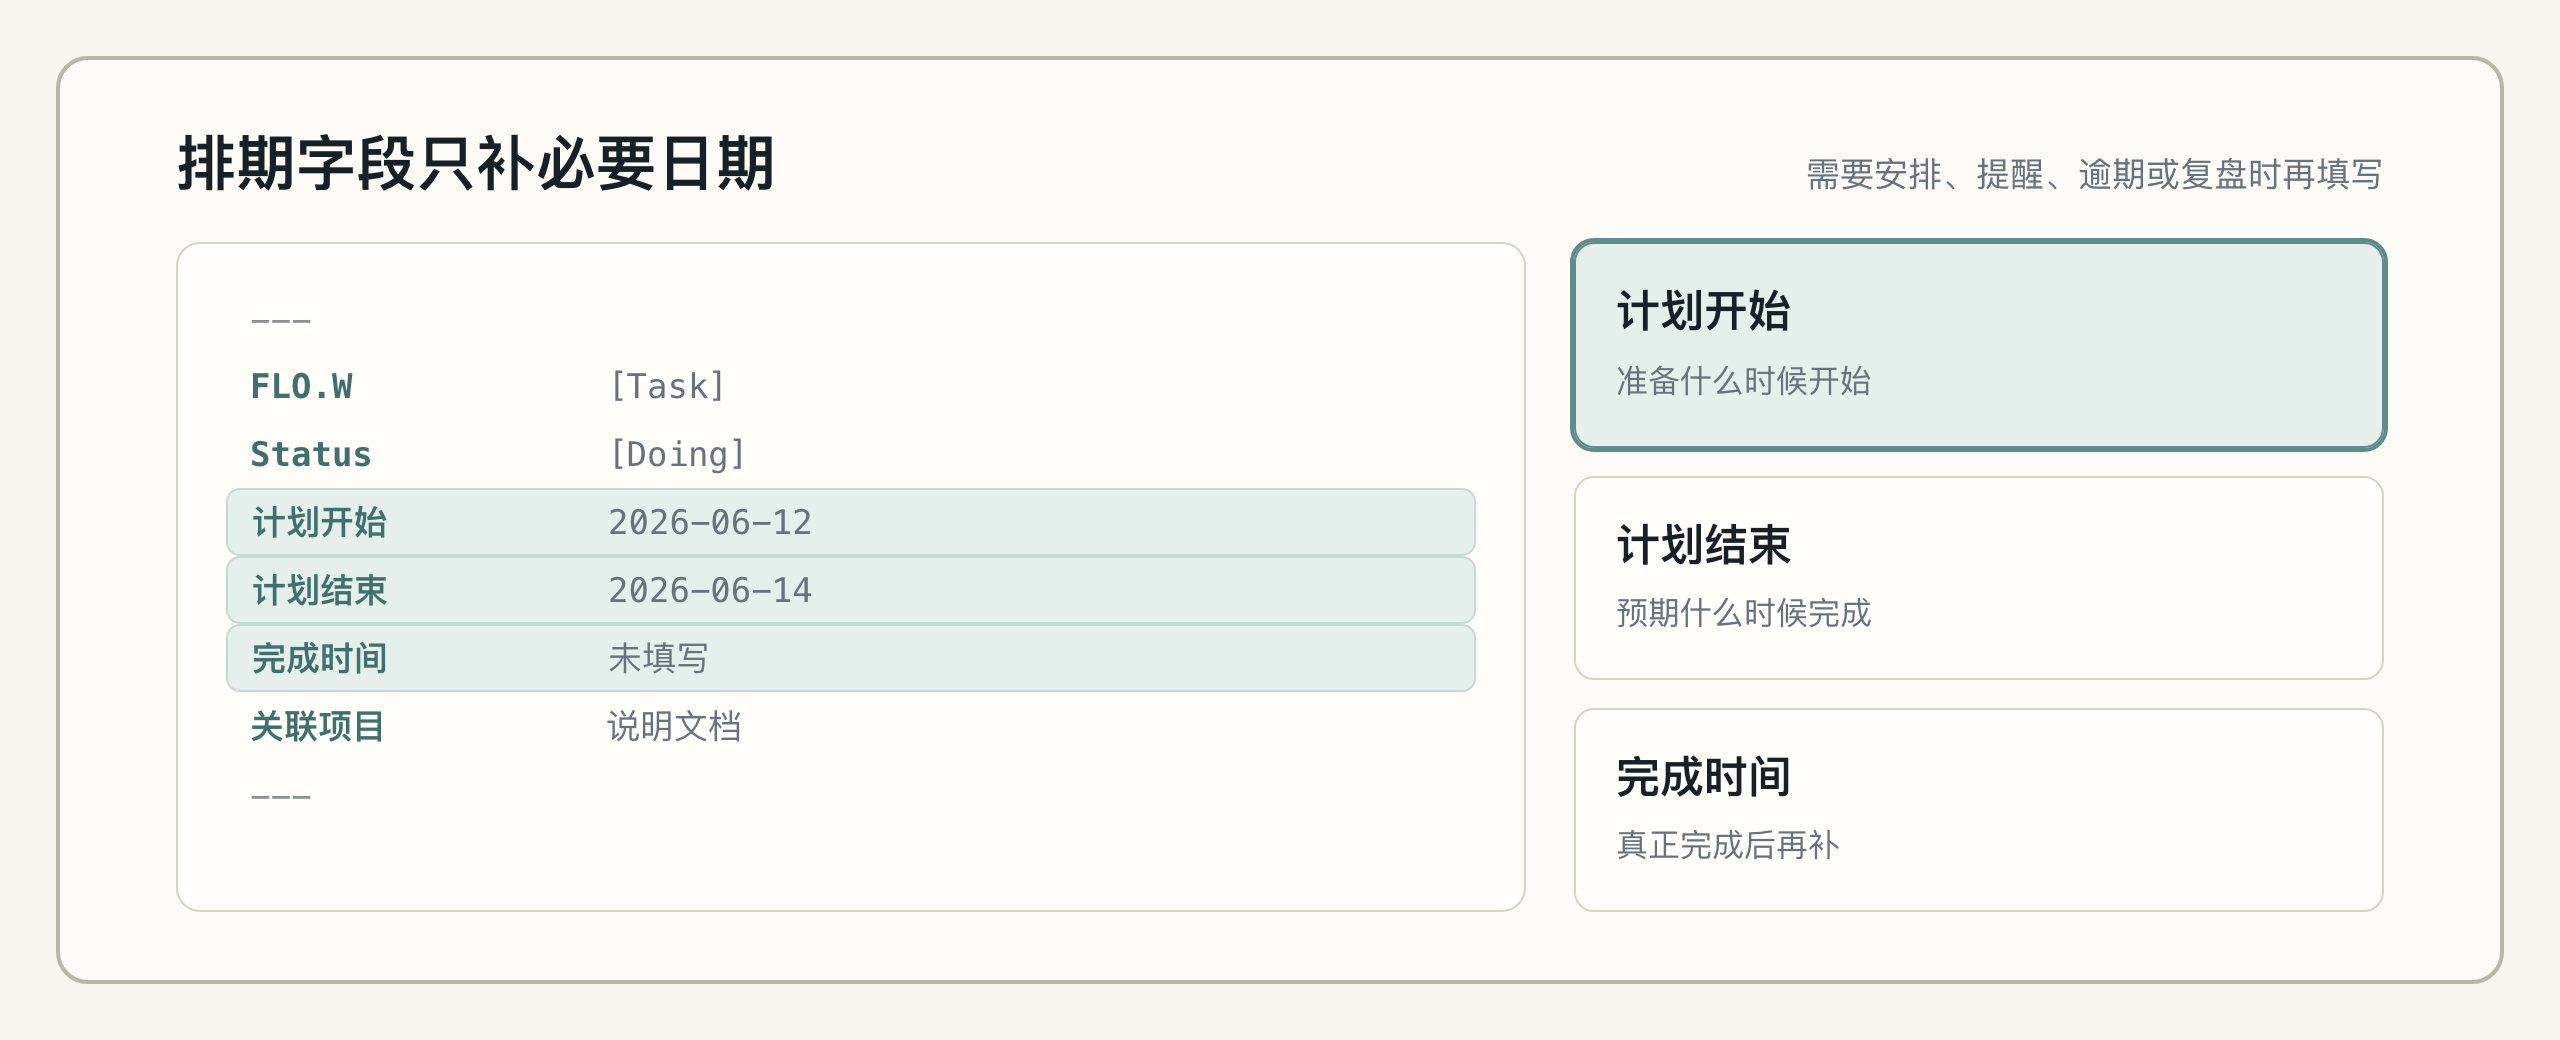The width and height of the screenshot is (2560, 1040).
Task: Click the 计划开始 field label in the table
Action: coord(319,522)
